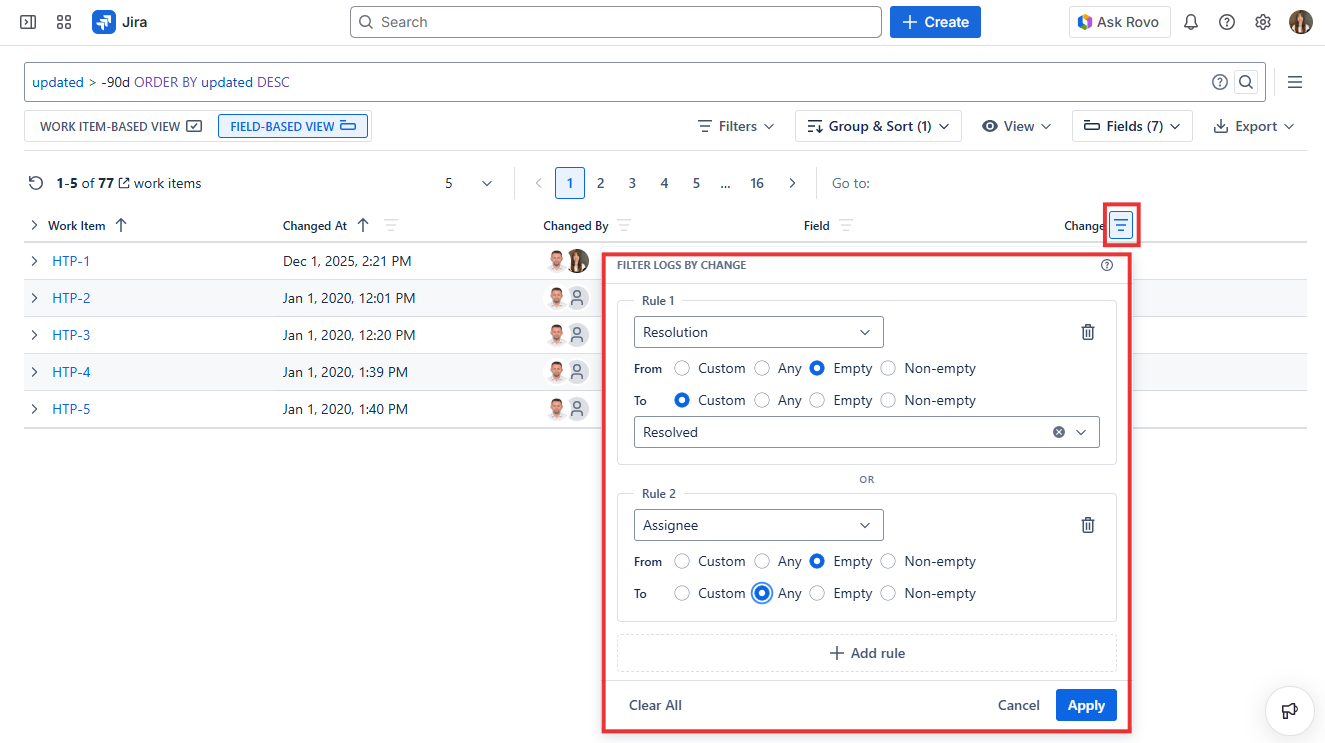1325x743 pixels.
Task: Open the Assignee field dropdown
Action: tap(758, 525)
